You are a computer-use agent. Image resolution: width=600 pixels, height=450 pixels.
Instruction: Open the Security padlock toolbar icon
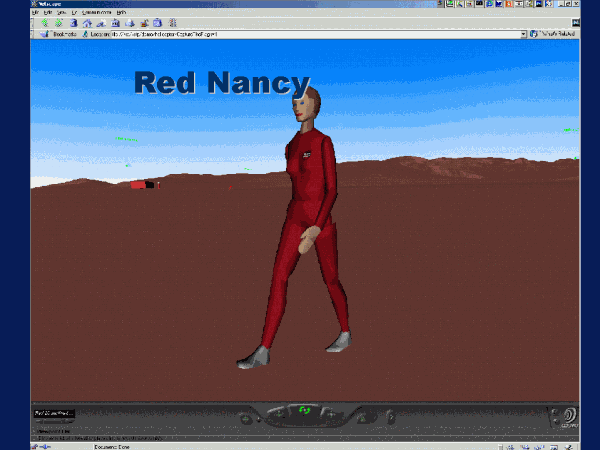pyautogui.click(x=144, y=23)
